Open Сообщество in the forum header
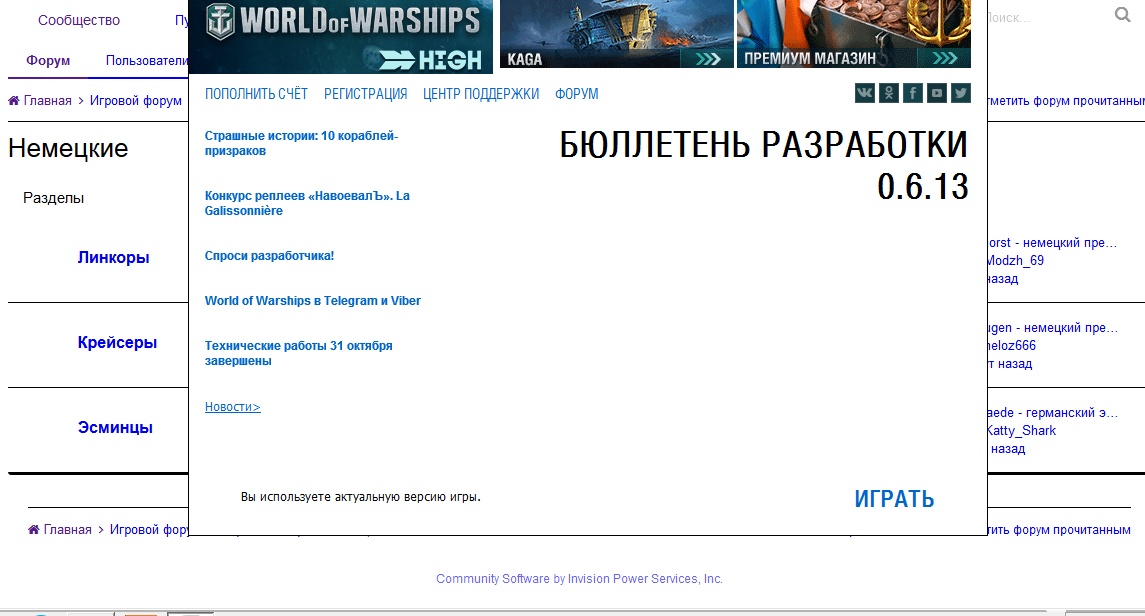Screen dimensions: 1145x616 (x=79, y=20)
